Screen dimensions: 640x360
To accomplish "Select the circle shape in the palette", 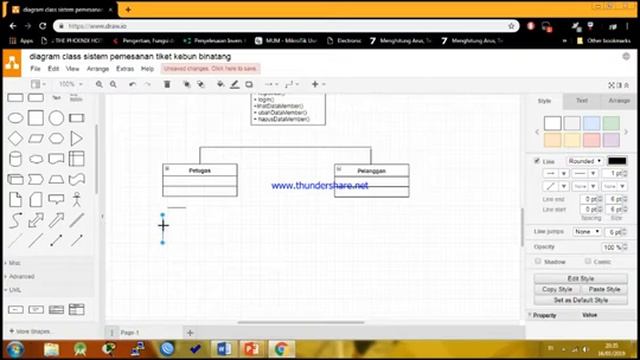I will [x=56, y=118].
